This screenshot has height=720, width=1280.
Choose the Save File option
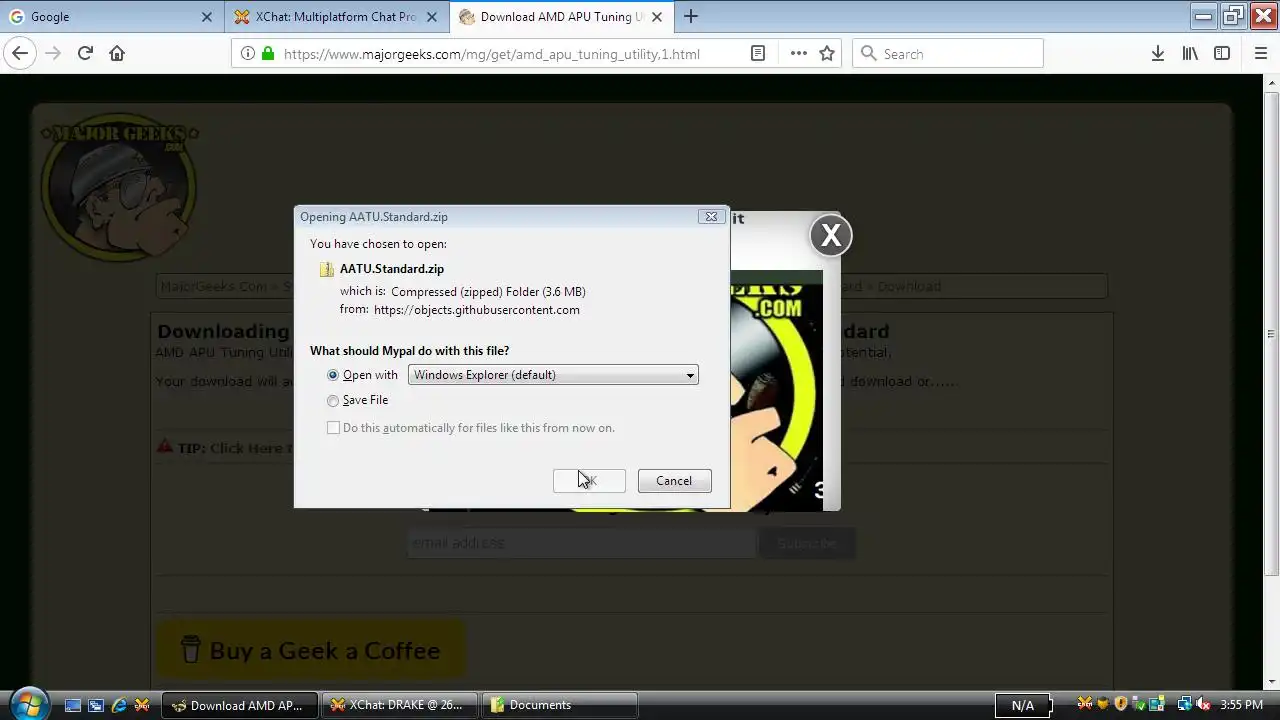(x=333, y=400)
